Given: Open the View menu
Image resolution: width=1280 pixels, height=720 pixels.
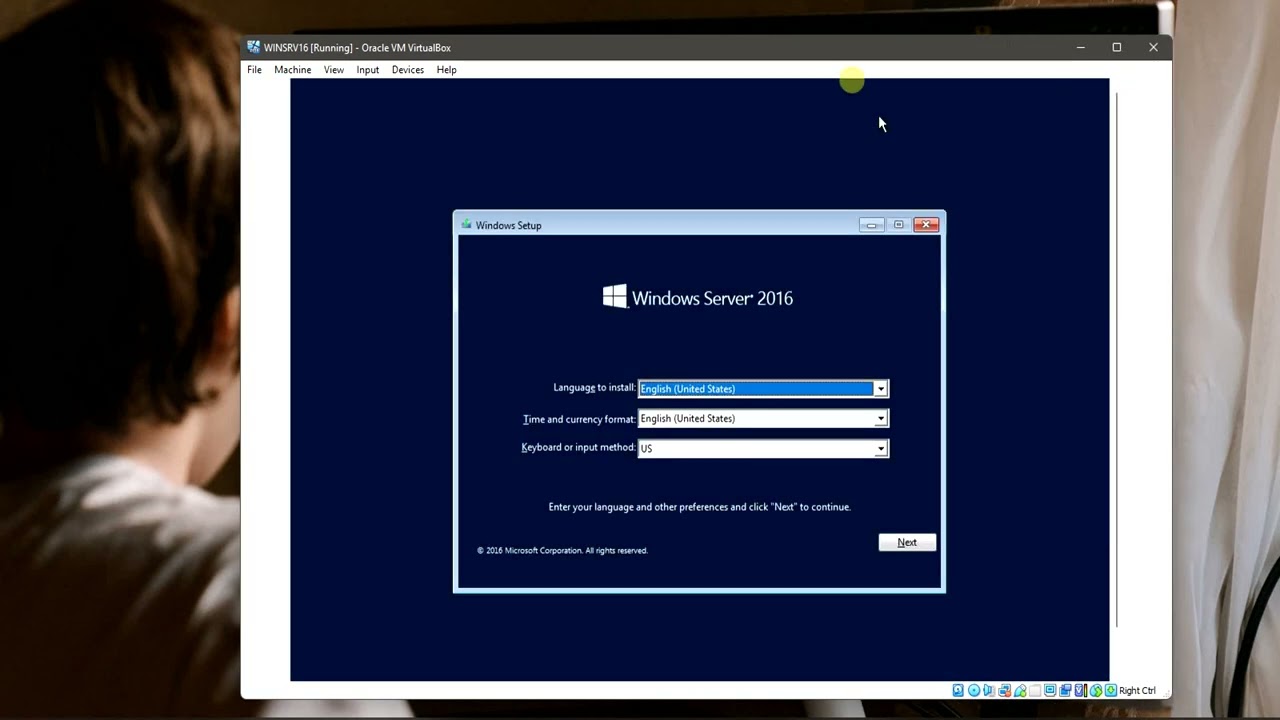Looking at the screenshot, I should tap(333, 70).
